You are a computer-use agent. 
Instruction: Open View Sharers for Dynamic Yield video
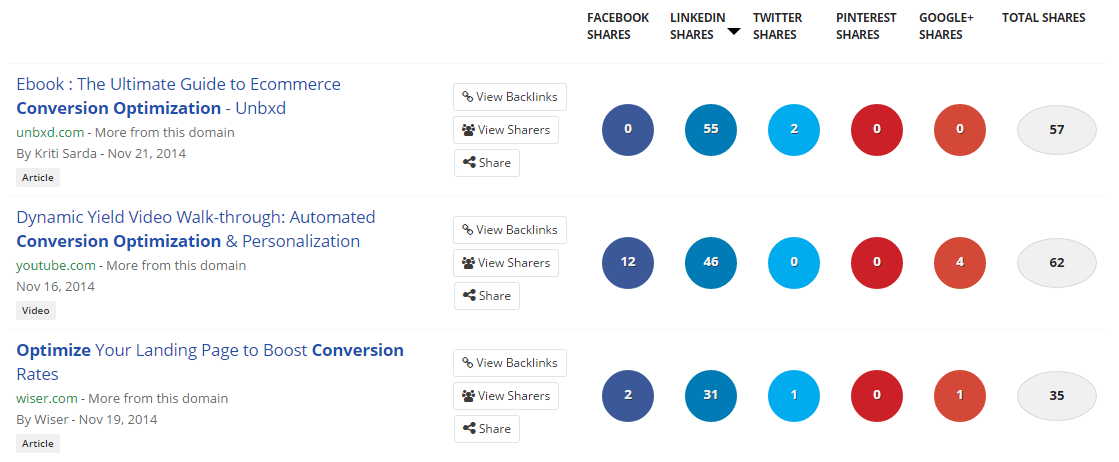506,263
